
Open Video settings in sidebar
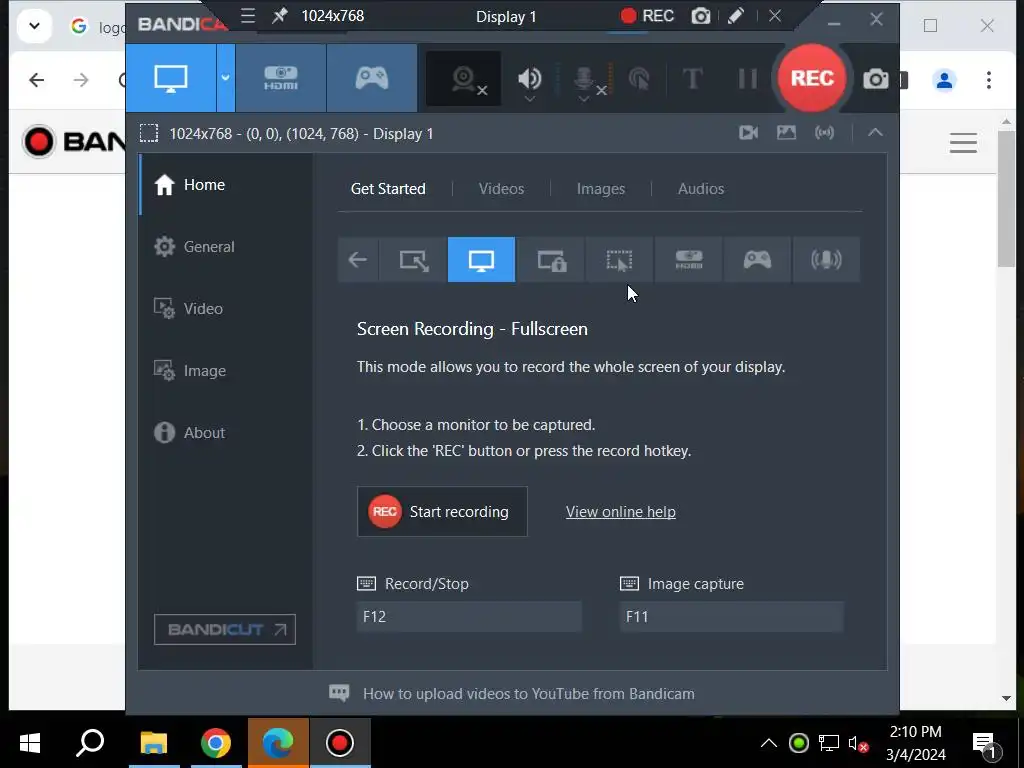[226, 308]
